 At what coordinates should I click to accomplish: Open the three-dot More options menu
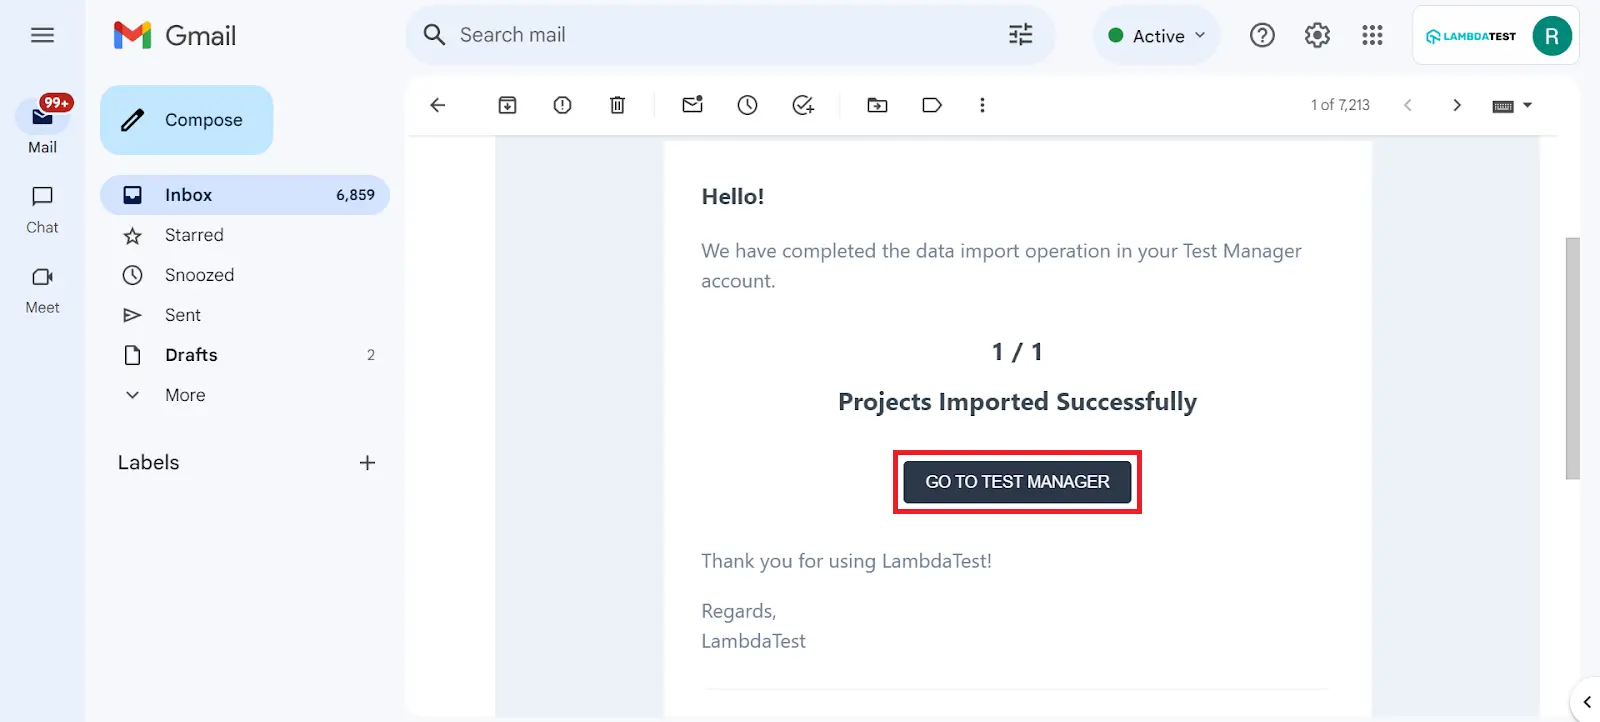(982, 105)
